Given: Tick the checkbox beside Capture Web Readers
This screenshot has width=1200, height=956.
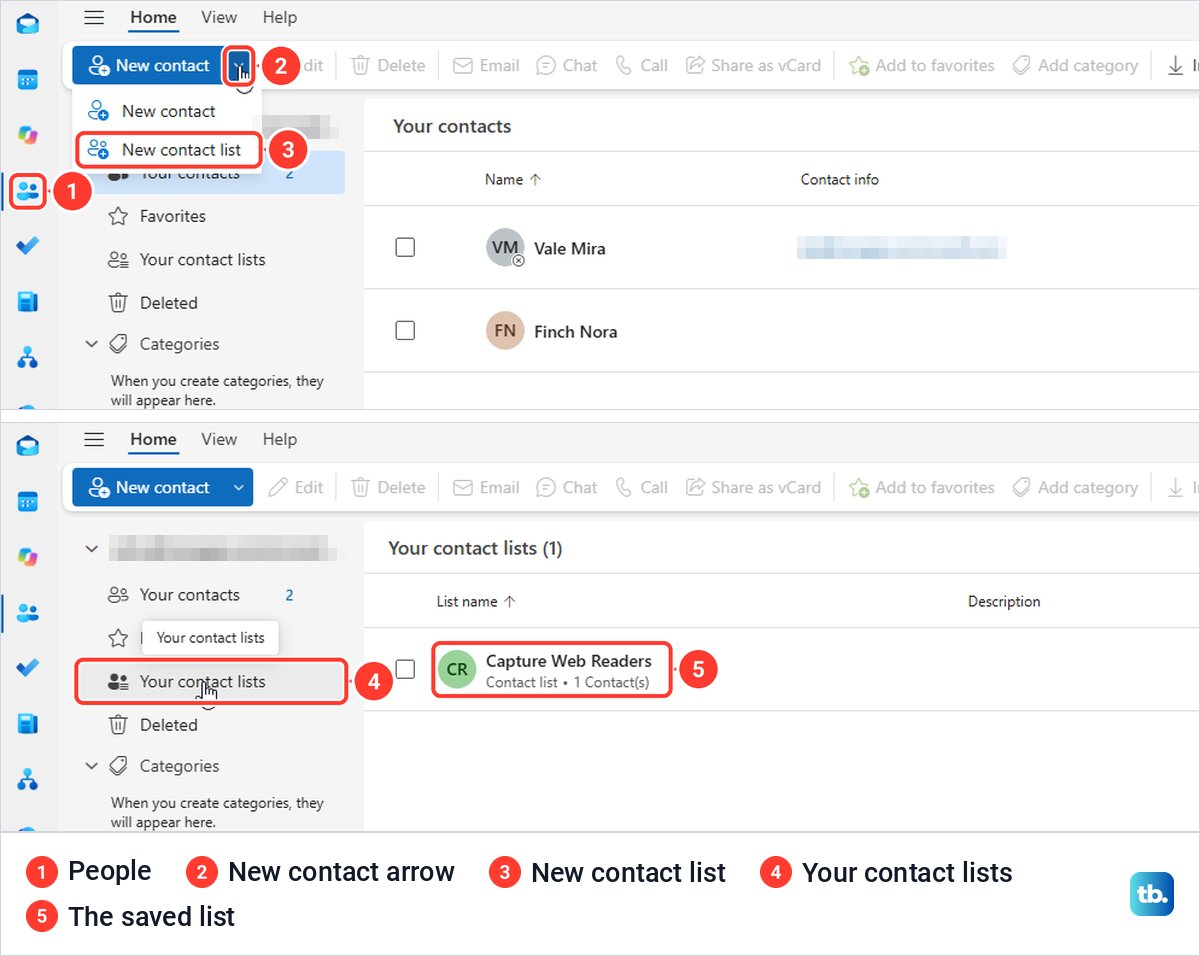Looking at the screenshot, I should tap(405, 669).
